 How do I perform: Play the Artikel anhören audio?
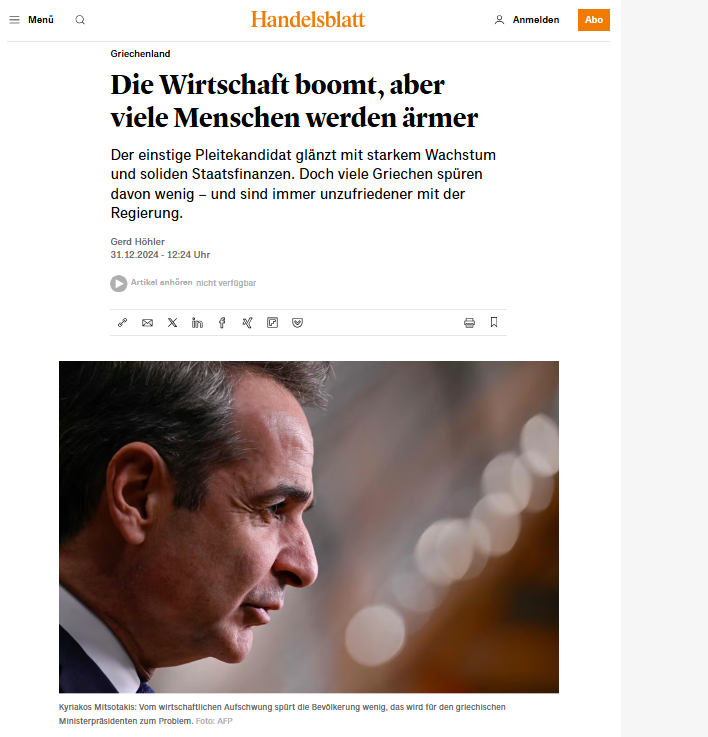click(118, 283)
